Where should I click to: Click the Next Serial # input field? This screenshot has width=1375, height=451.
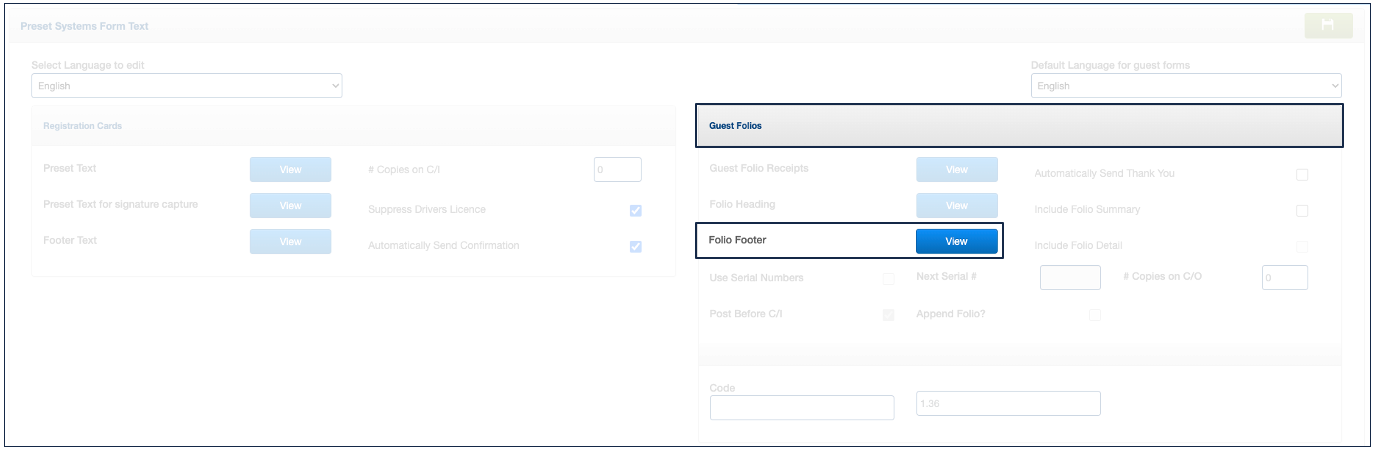(1070, 278)
